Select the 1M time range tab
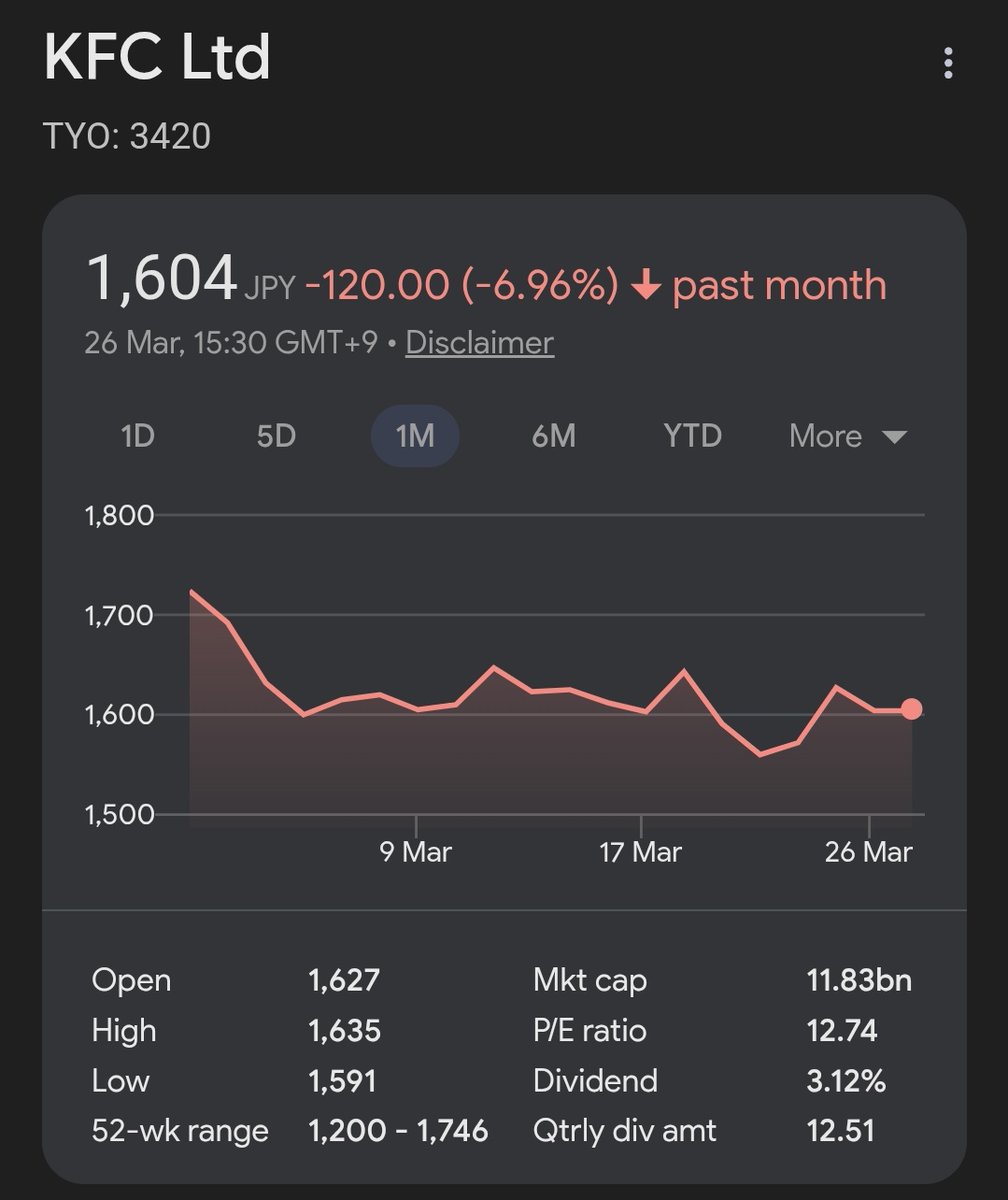The image size is (1008, 1200). (x=415, y=437)
